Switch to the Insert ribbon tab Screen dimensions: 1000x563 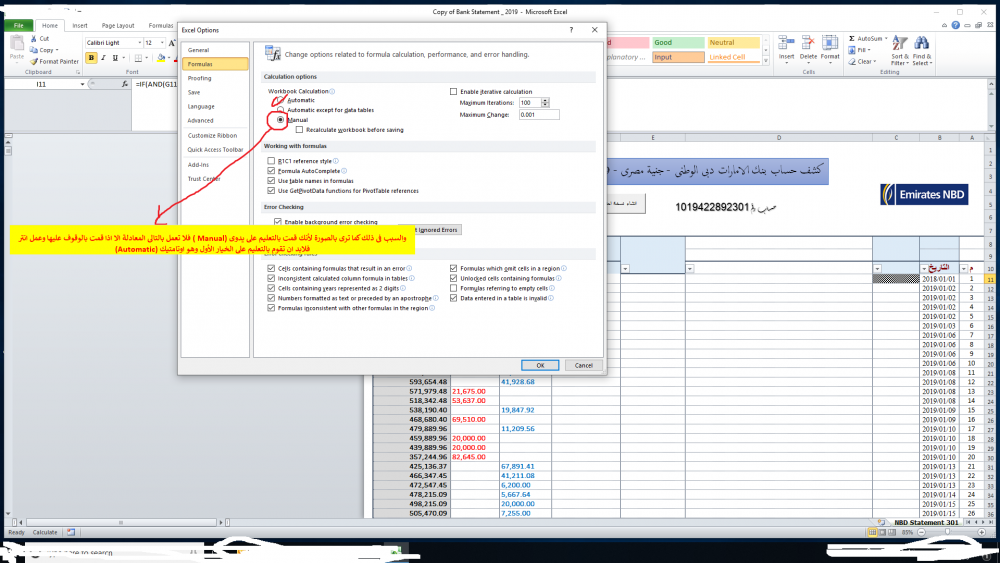pos(80,26)
